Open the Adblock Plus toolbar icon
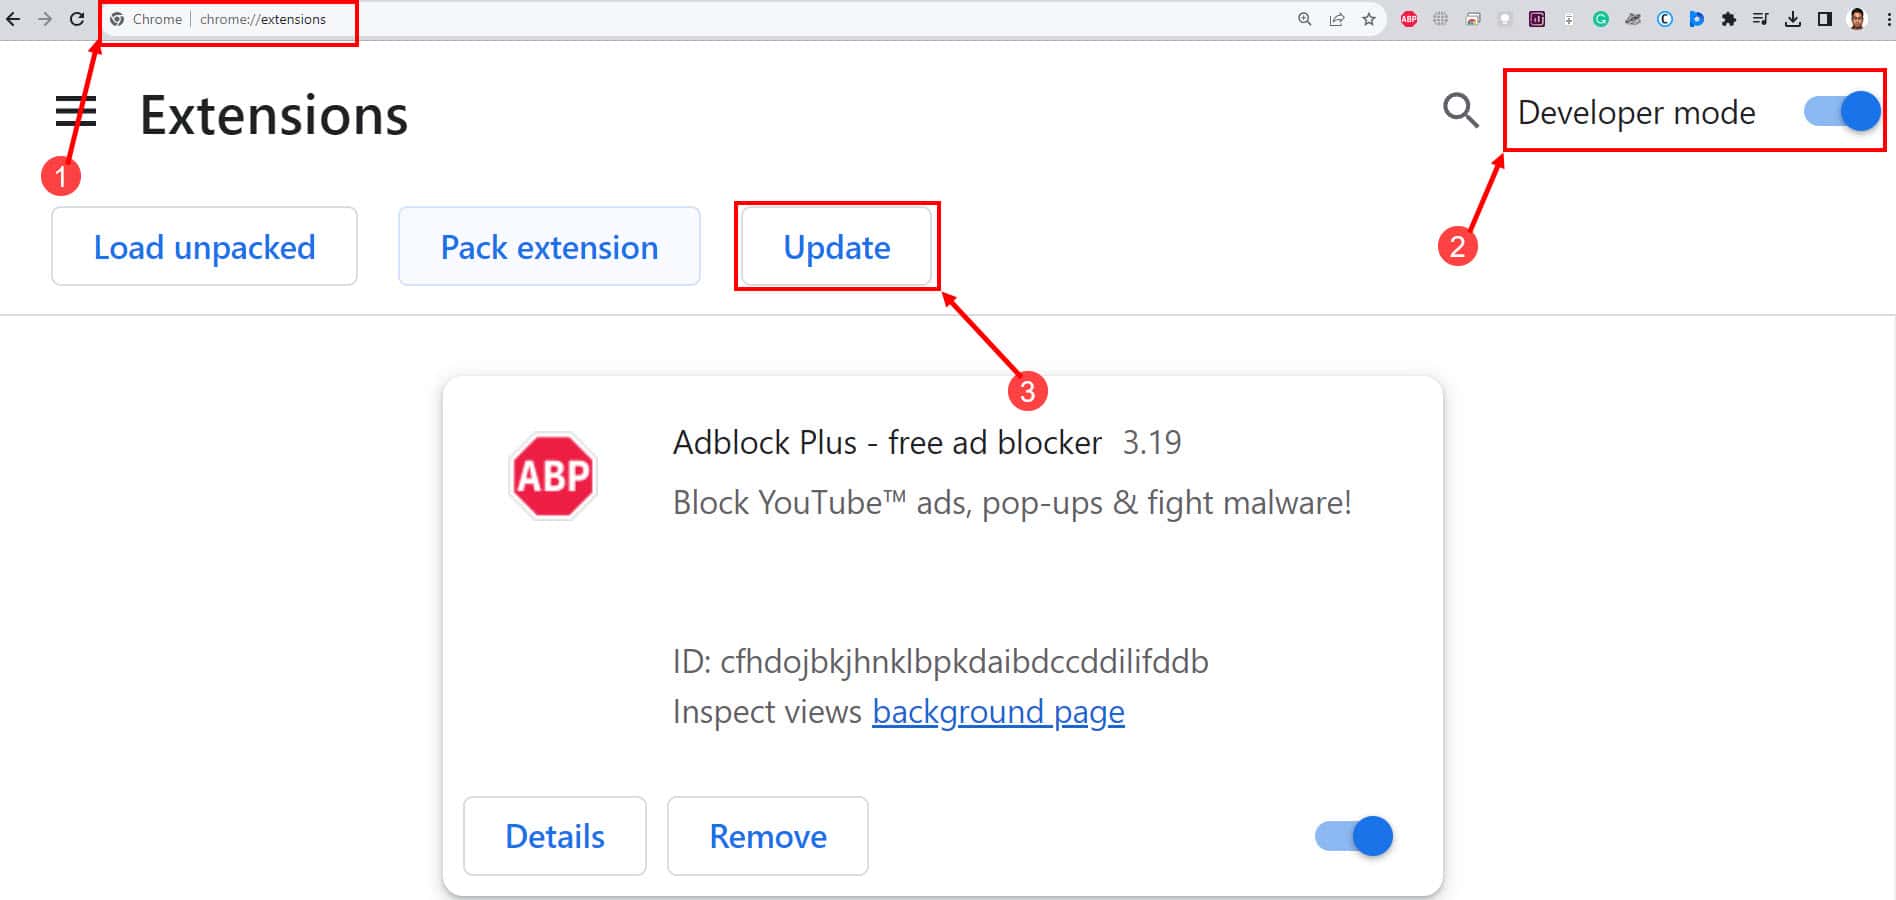Image resolution: width=1896 pixels, height=900 pixels. click(x=1409, y=19)
